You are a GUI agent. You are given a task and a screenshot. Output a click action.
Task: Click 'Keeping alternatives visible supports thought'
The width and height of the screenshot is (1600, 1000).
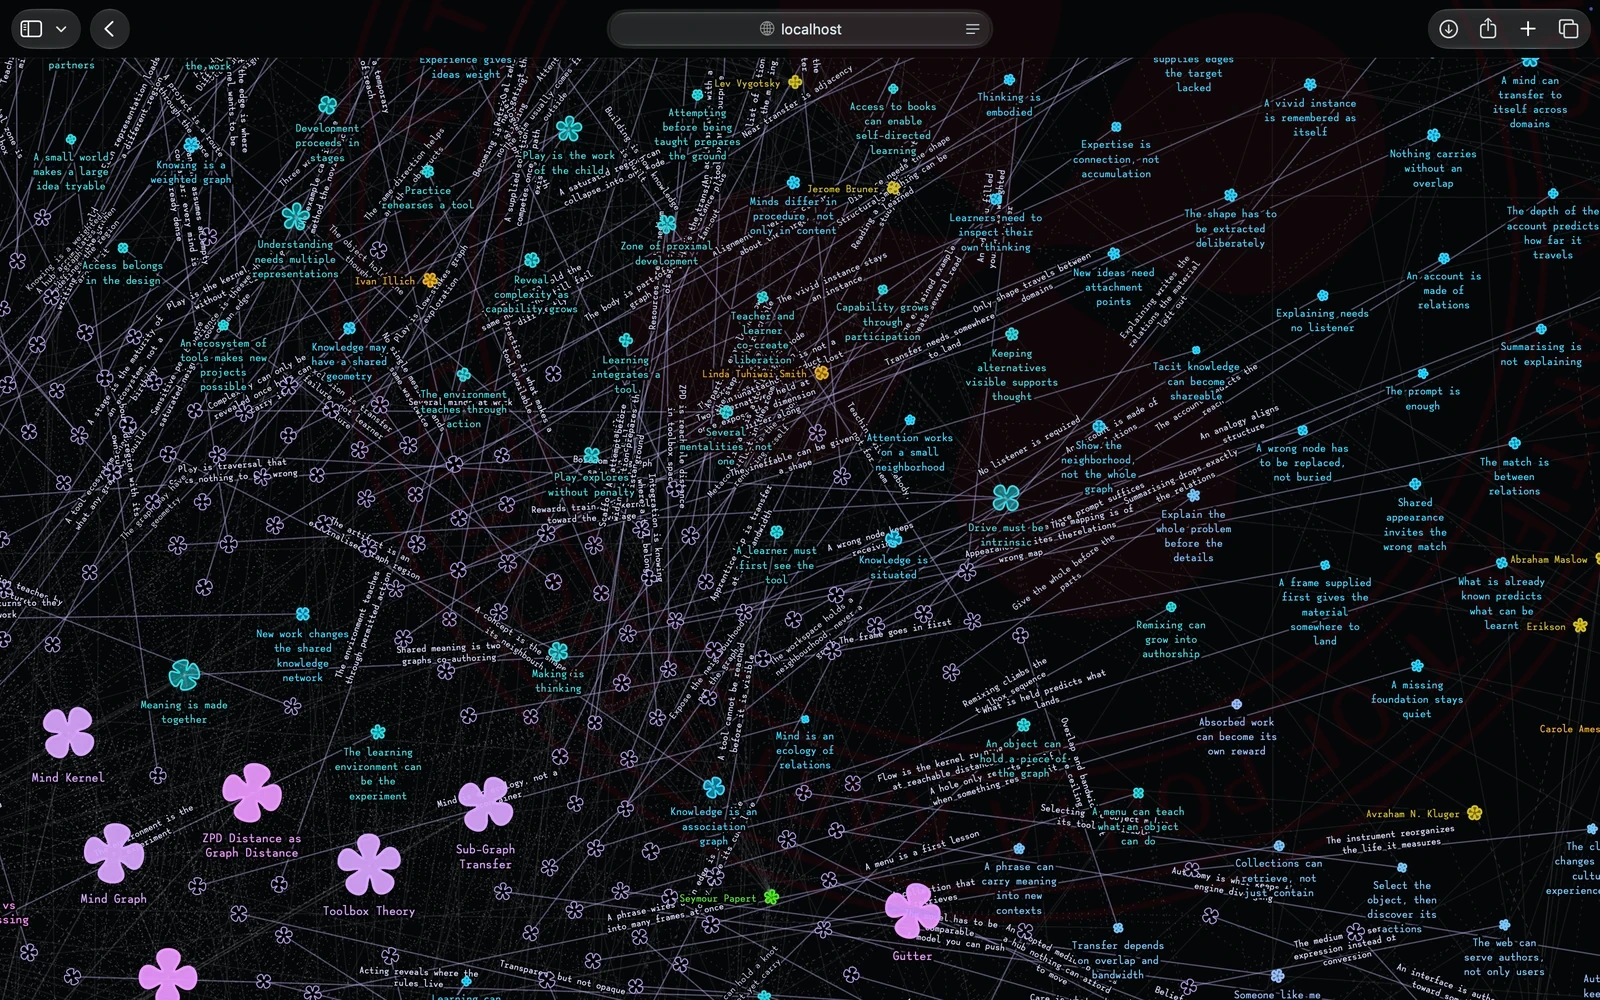pyautogui.click(x=1012, y=375)
